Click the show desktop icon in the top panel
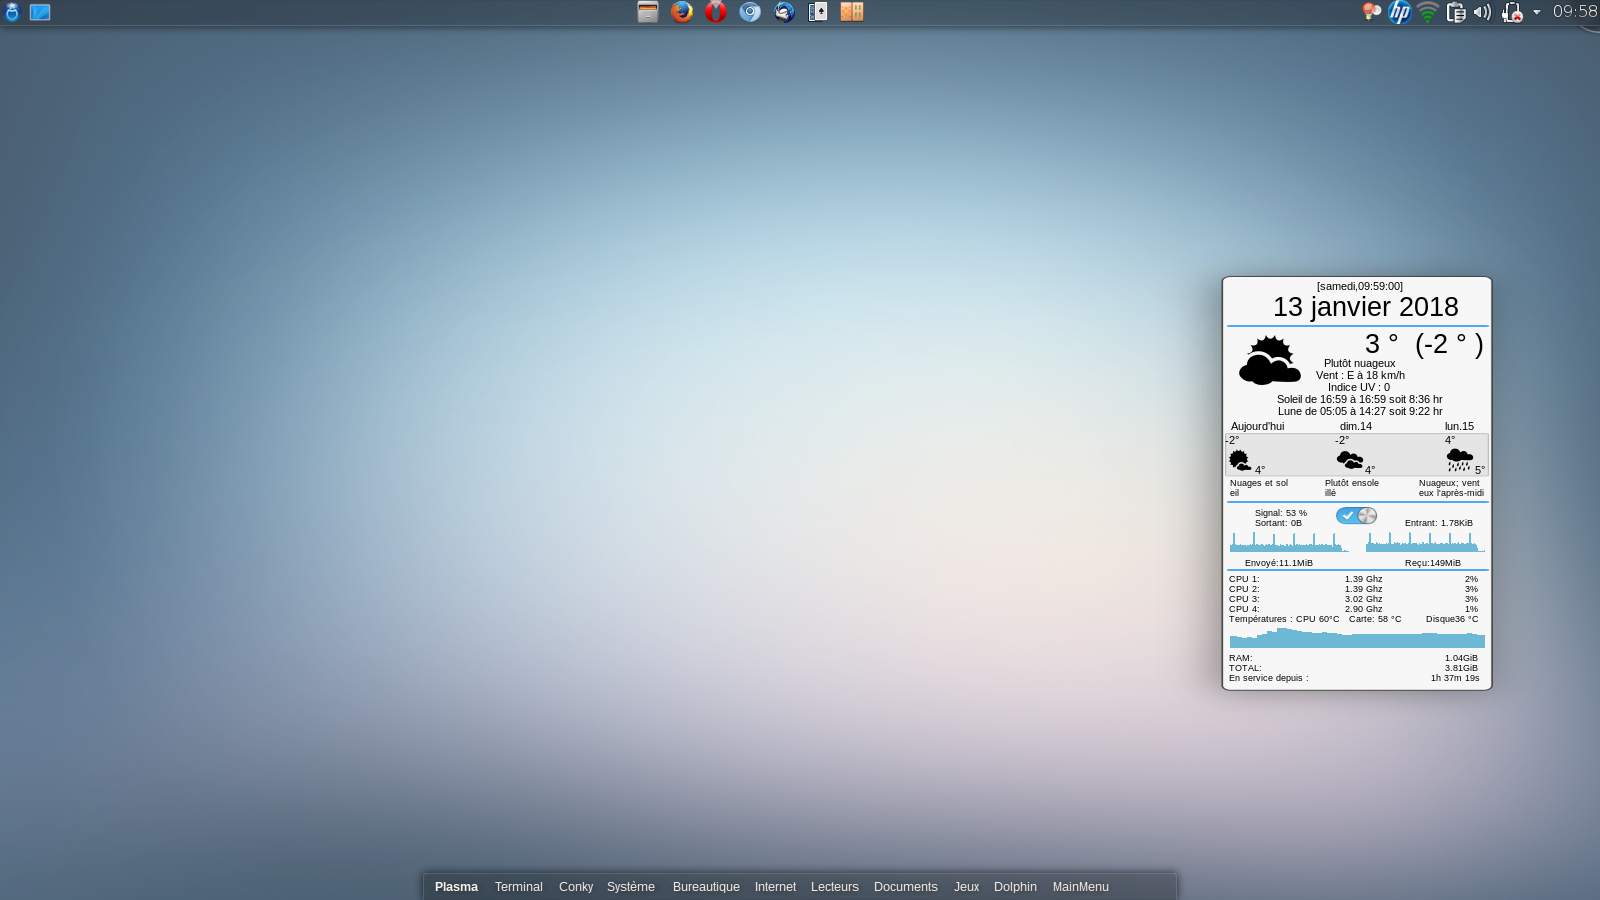 pos(40,12)
